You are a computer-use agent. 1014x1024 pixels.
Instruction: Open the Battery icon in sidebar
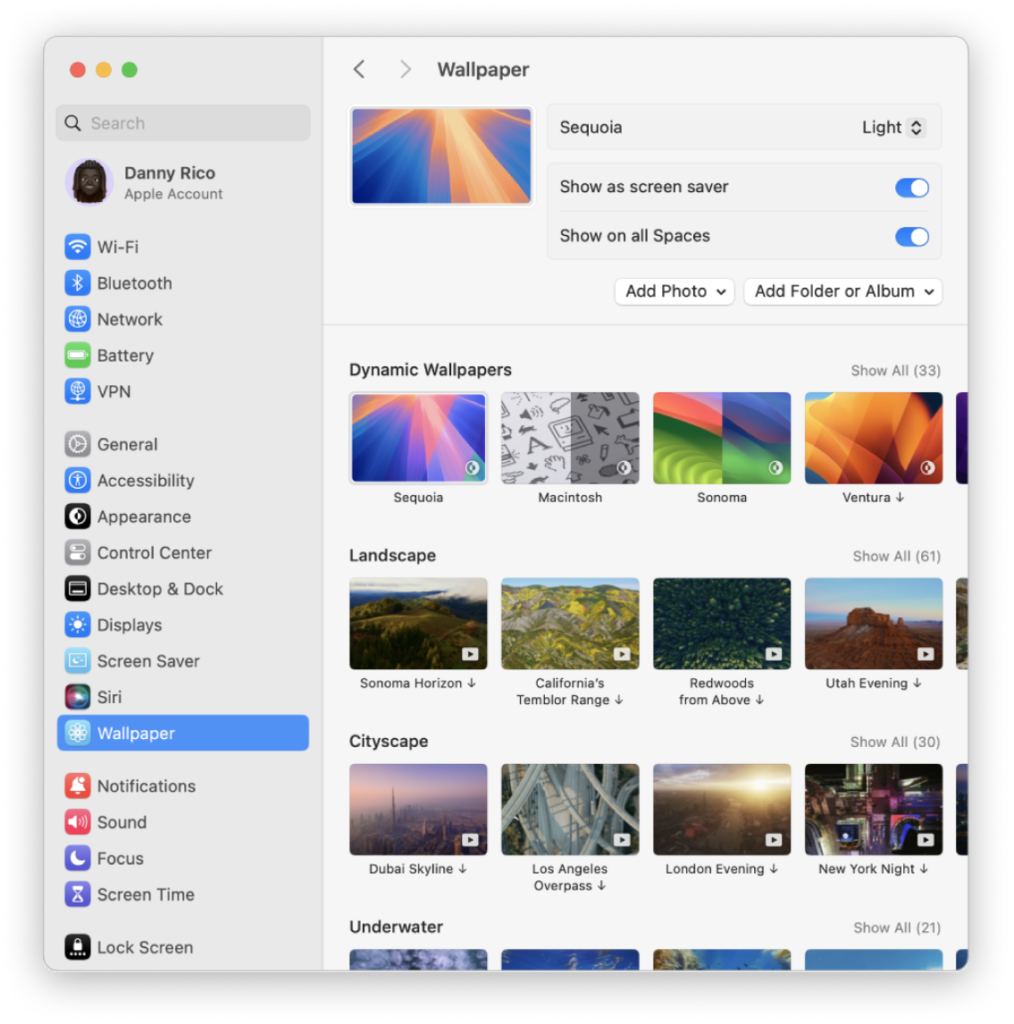click(77, 355)
